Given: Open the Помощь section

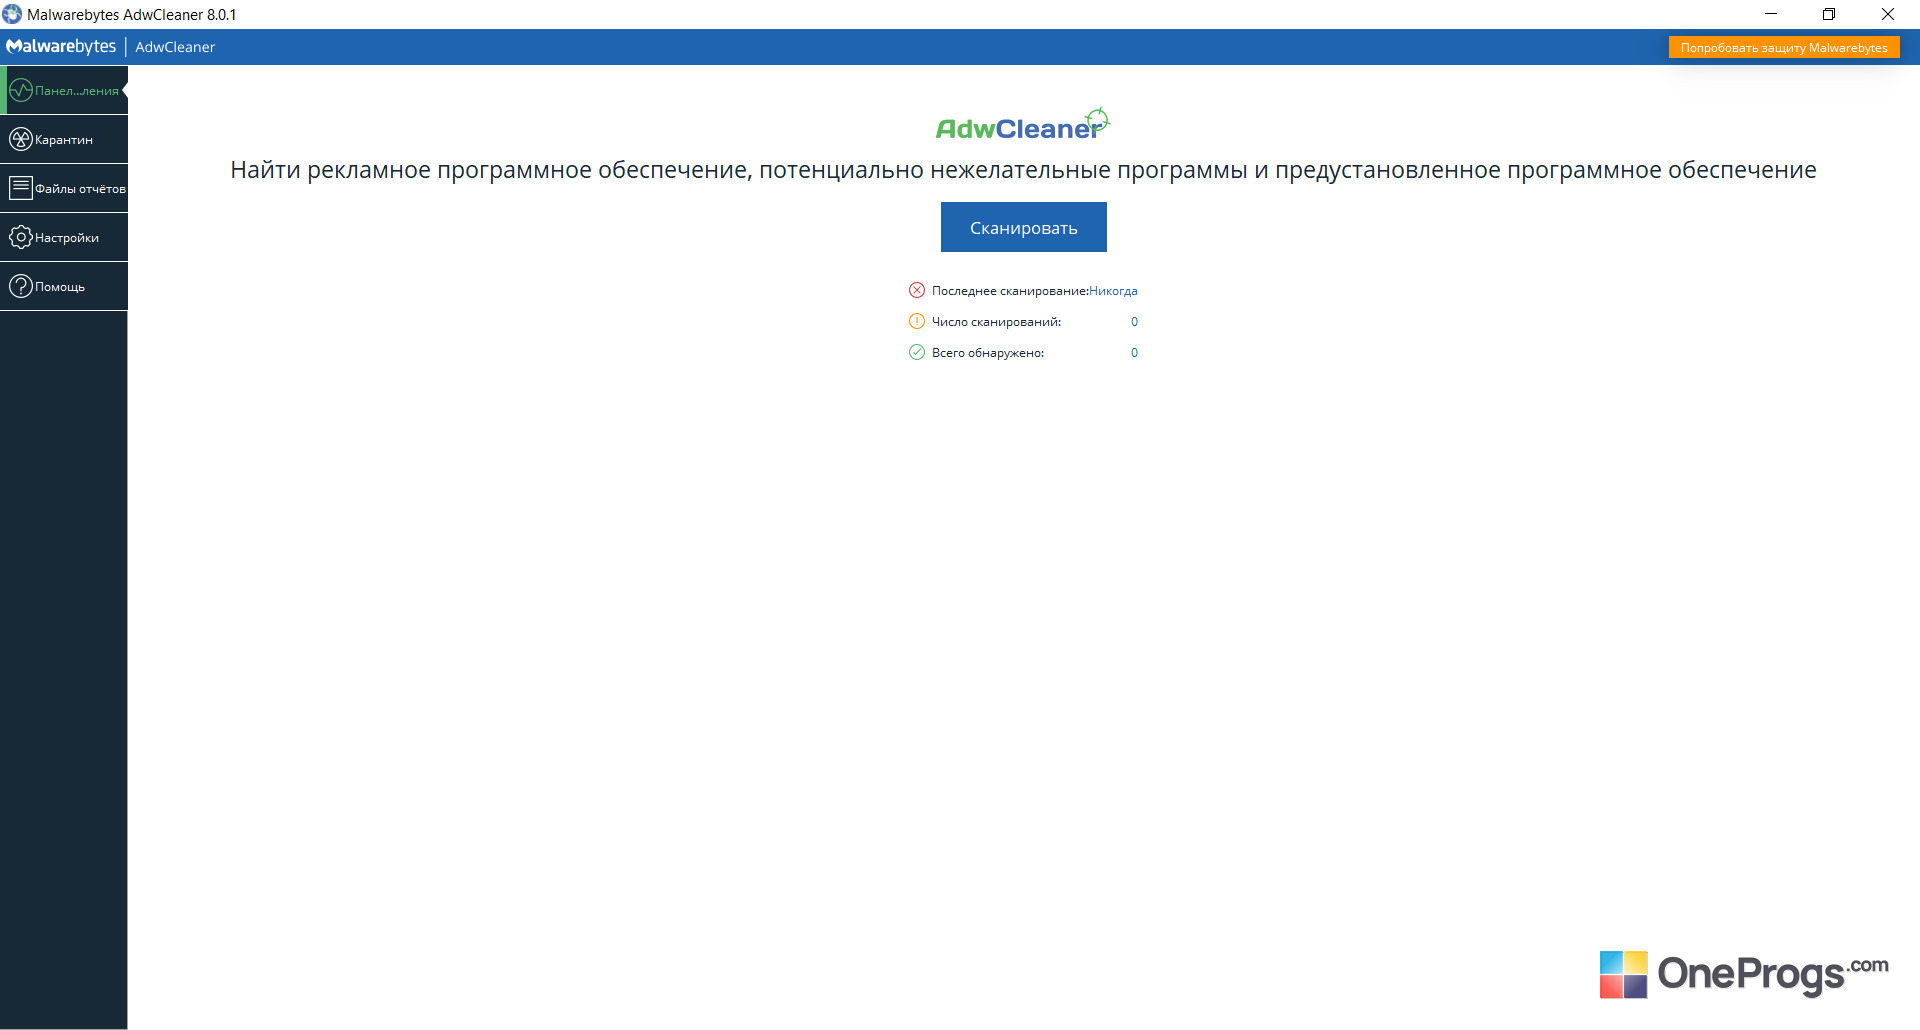Looking at the screenshot, I should (64, 286).
